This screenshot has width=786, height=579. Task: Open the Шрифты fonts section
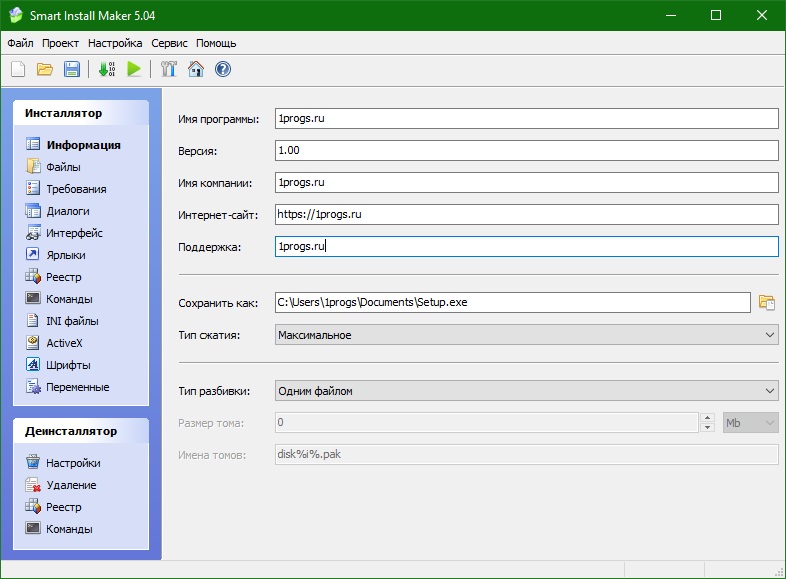pos(58,365)
